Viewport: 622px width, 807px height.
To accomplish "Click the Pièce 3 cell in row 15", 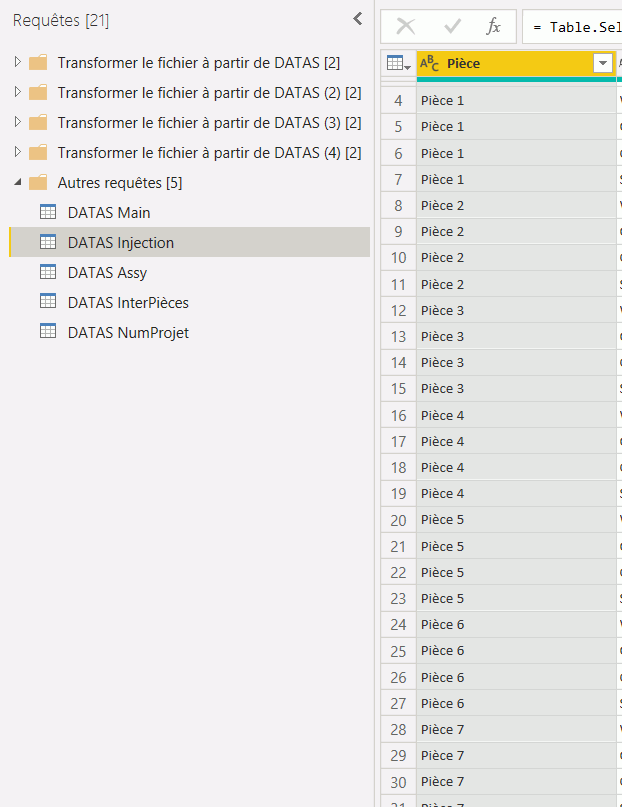I will (516, 389).
